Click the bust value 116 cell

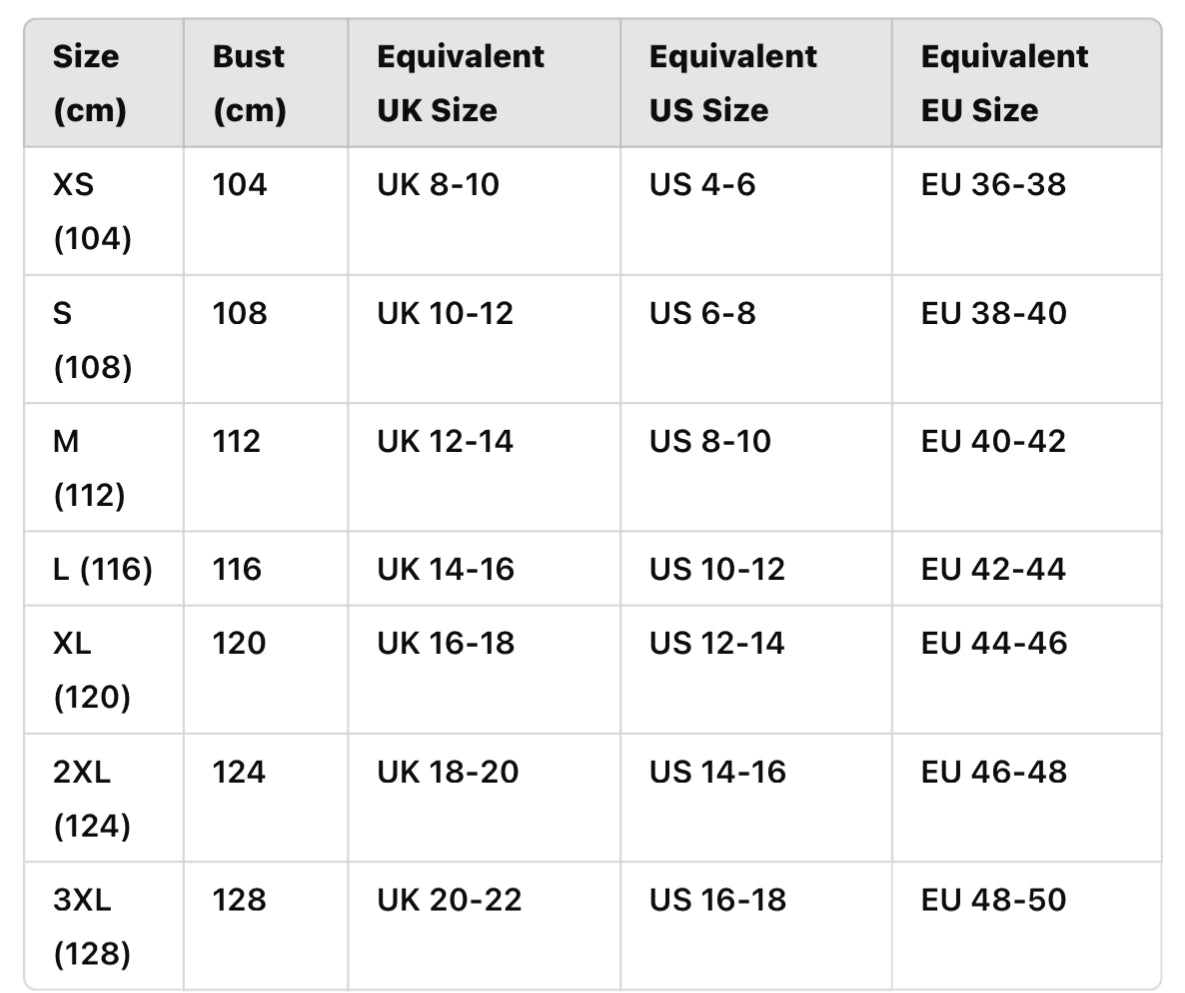click(x=237, y=569)
